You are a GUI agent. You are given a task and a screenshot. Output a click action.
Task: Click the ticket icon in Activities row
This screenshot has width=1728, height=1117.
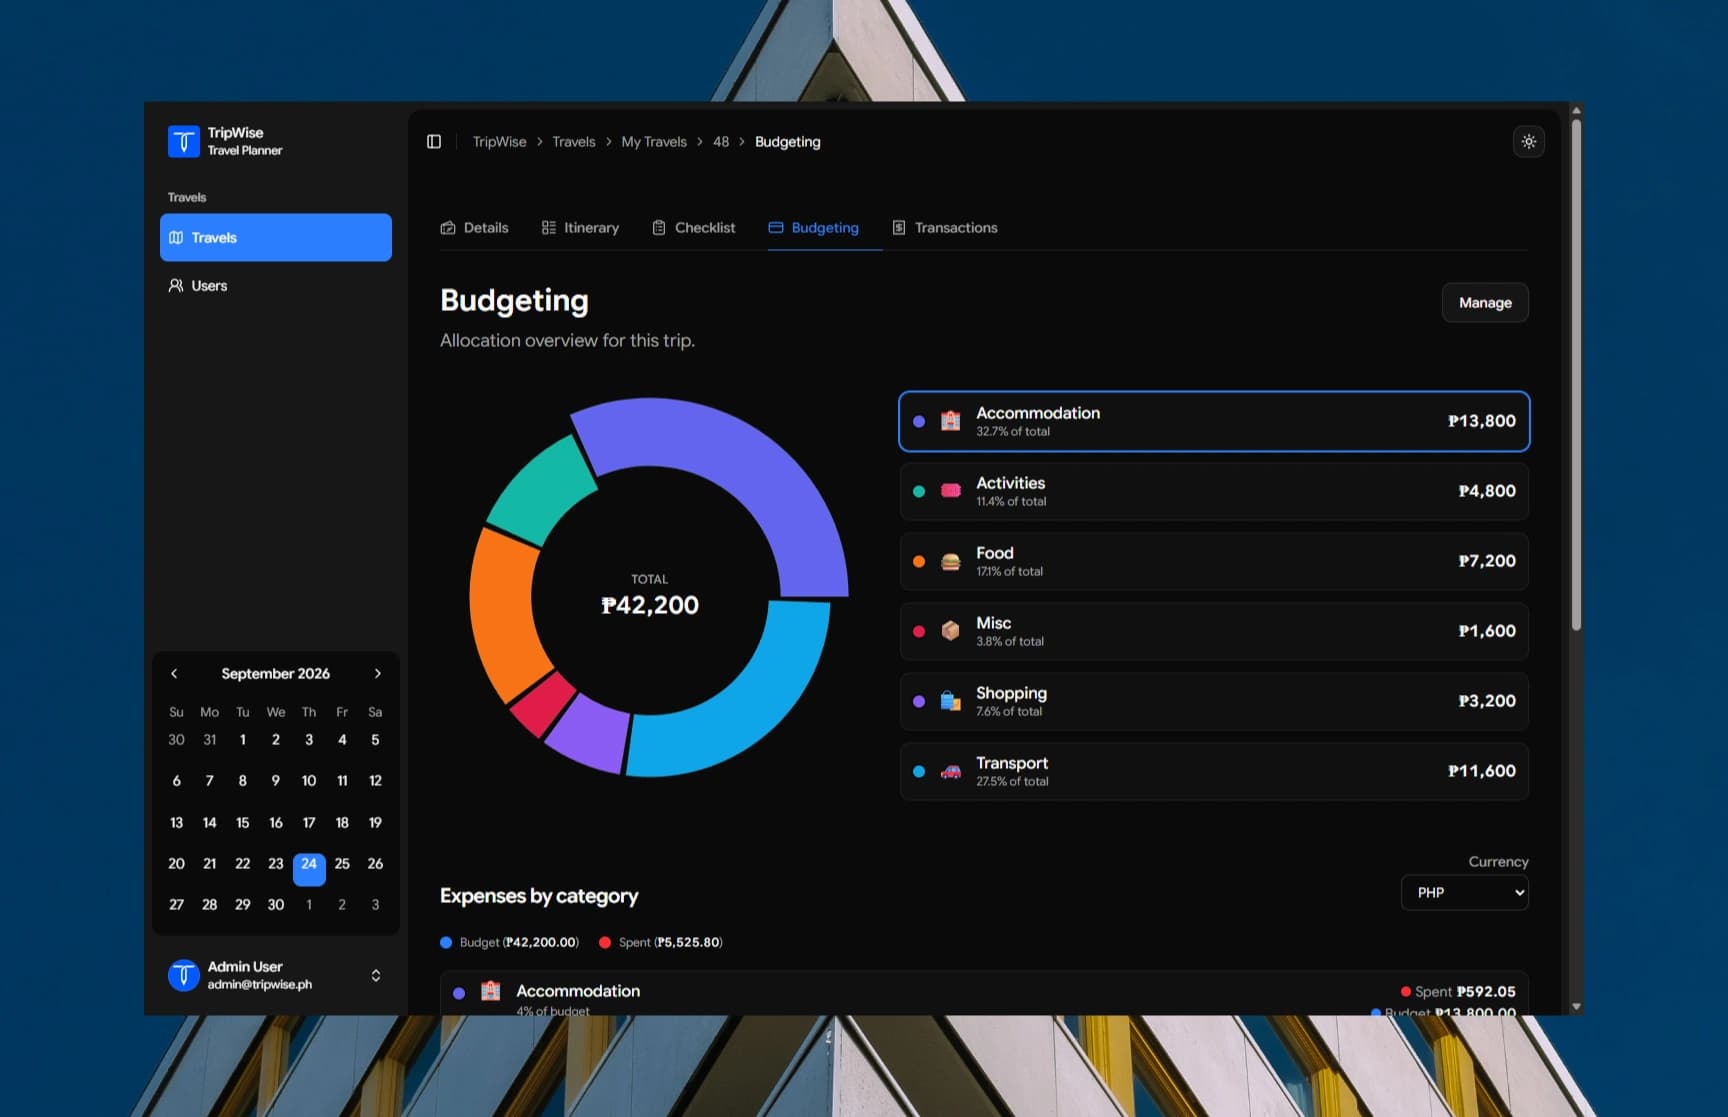[x=950, y=491]
